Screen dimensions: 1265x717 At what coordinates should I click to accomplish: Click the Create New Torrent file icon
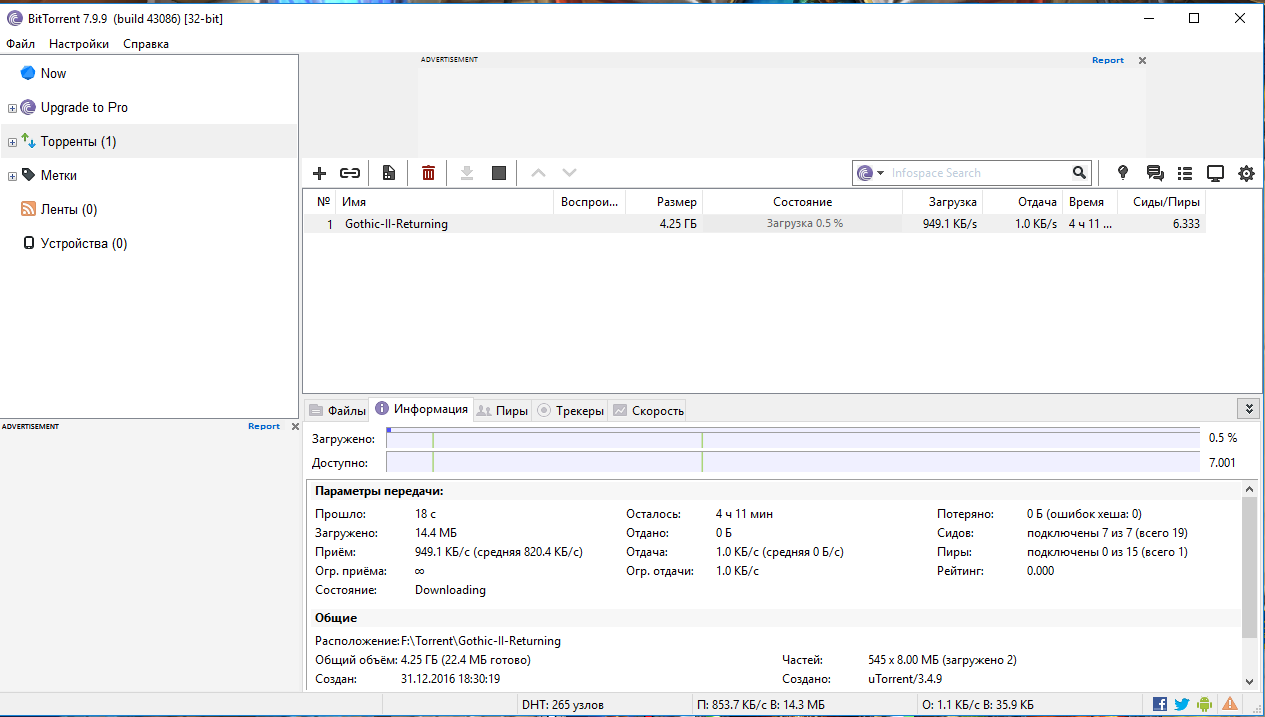click(x=389, y=173)
